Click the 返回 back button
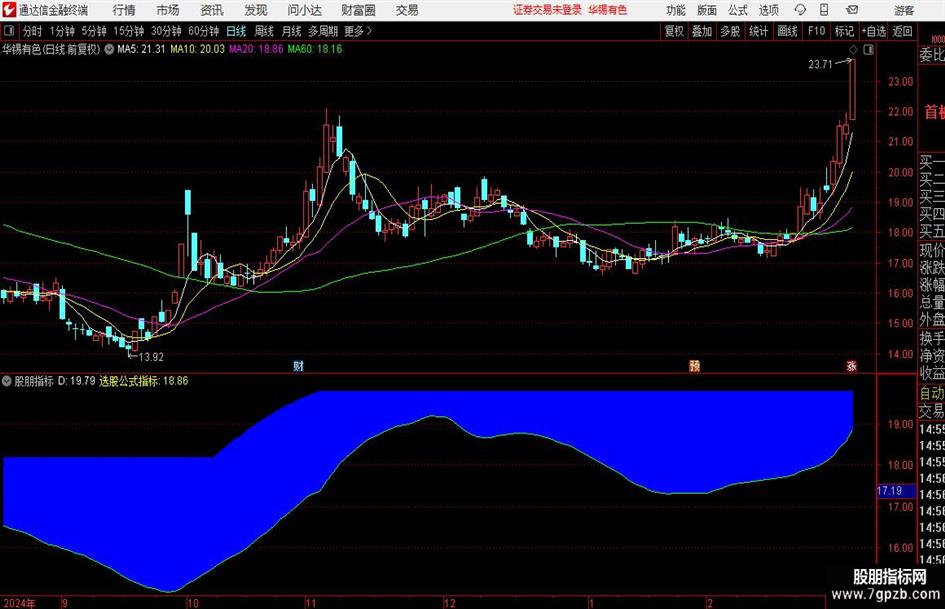This screenshot has height=609, width=945. tap(902, 31)
